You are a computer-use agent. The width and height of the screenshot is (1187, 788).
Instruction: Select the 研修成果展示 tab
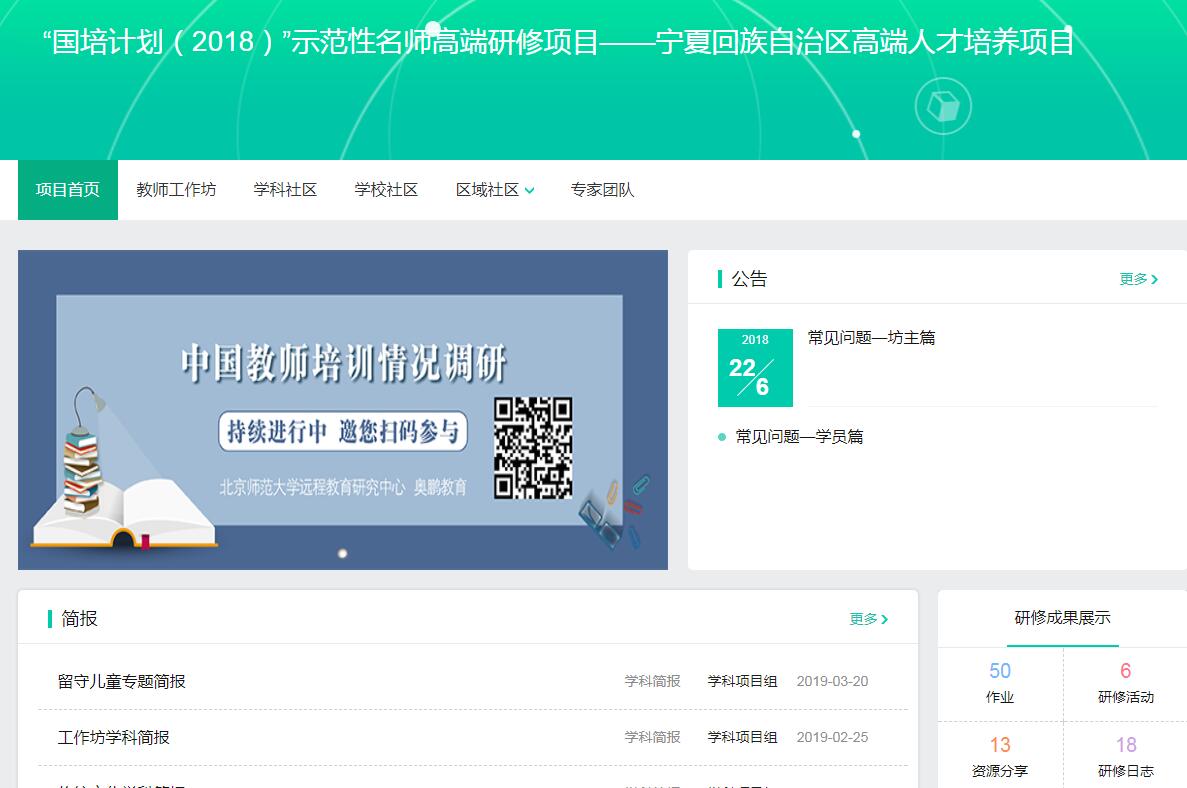point(1062,618)
